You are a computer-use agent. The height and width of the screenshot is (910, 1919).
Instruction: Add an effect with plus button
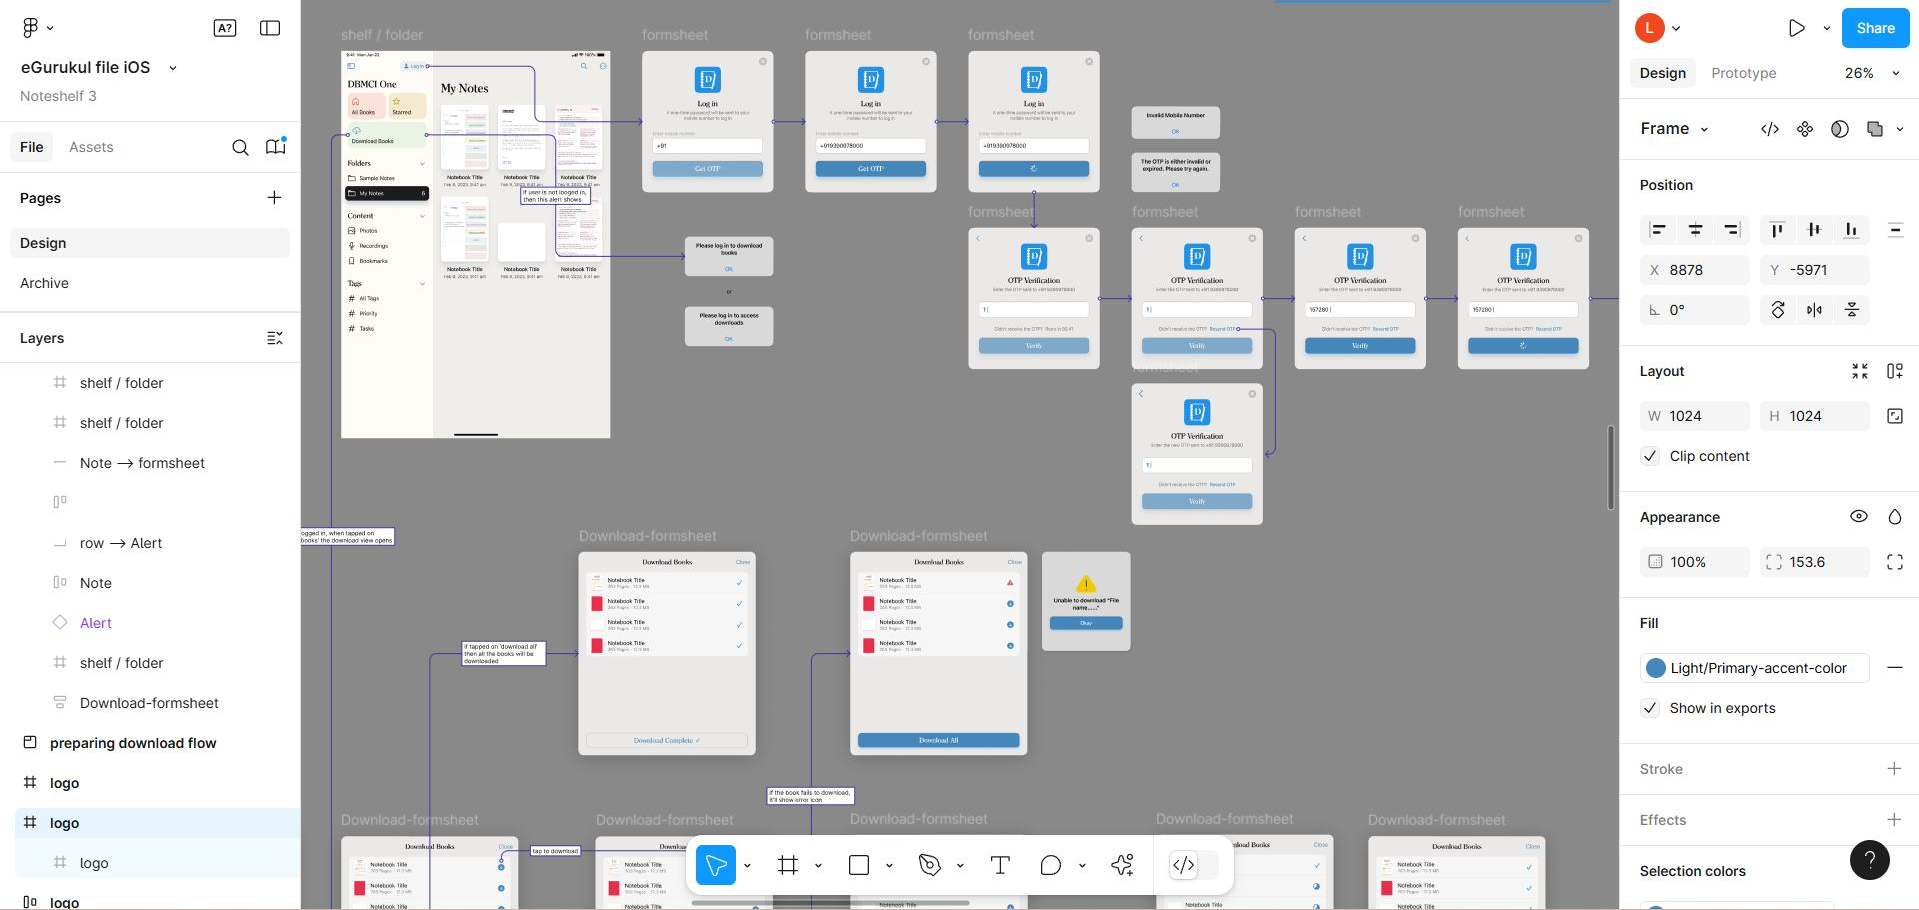(x=1894, y=820)
